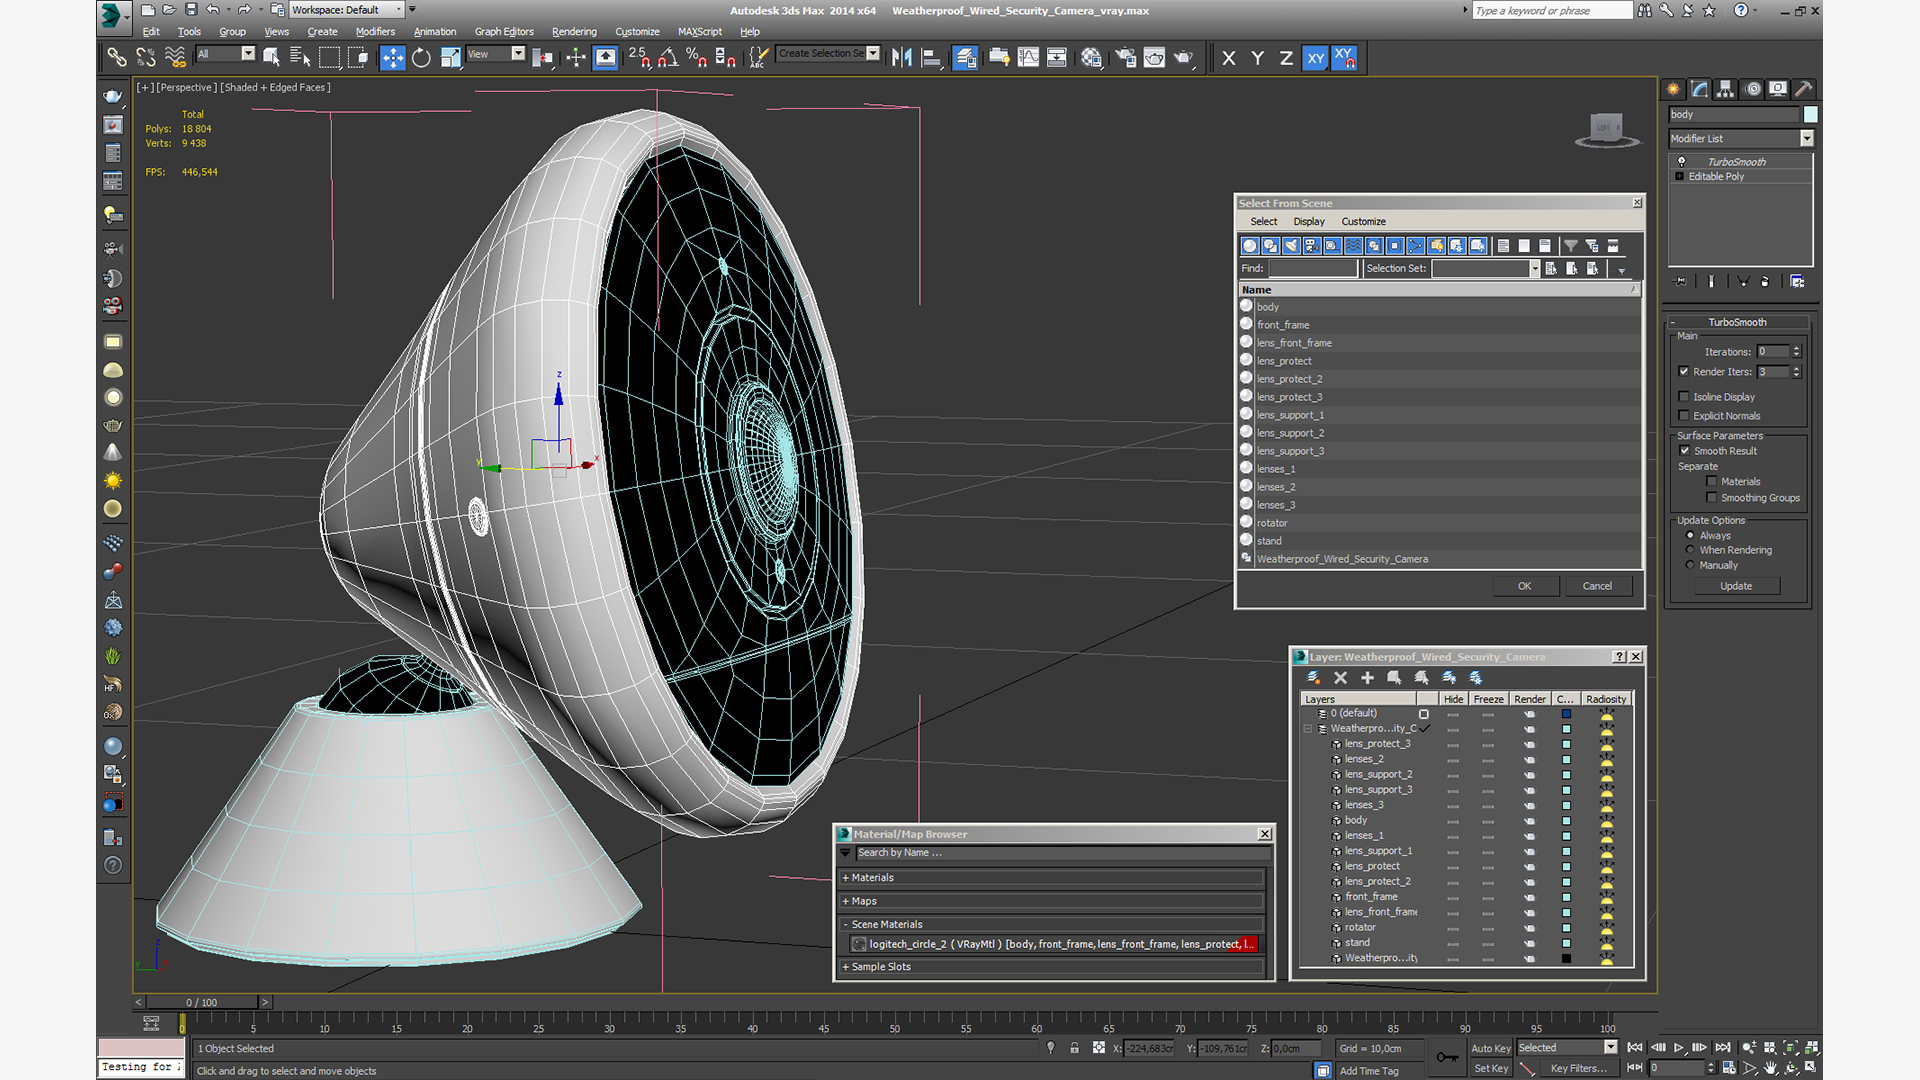Open Render Setup teapot icon
The width and height of the screenshot is (1920, 1080).
[x=1125, y=57]
